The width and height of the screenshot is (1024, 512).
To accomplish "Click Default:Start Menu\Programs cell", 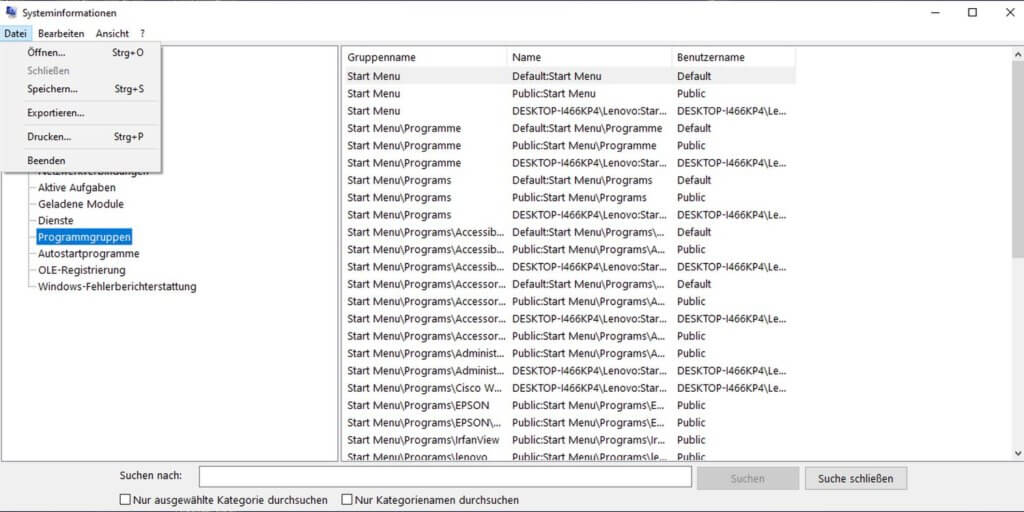I will [x=582, y=180].
